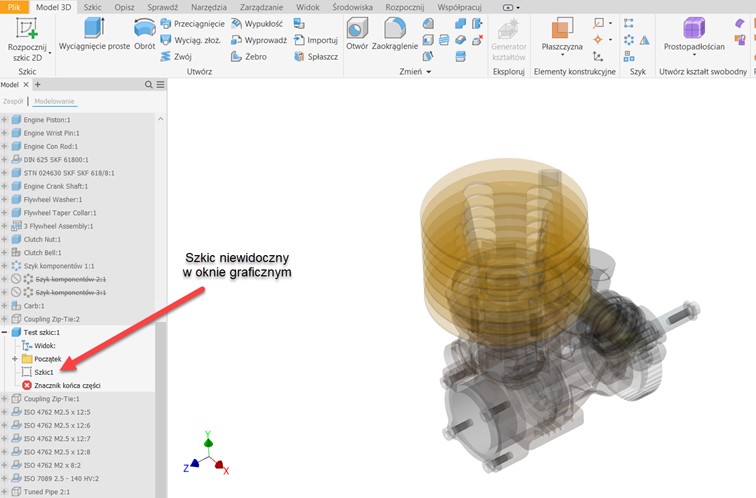Switch to the Zespół browser view

13,101
